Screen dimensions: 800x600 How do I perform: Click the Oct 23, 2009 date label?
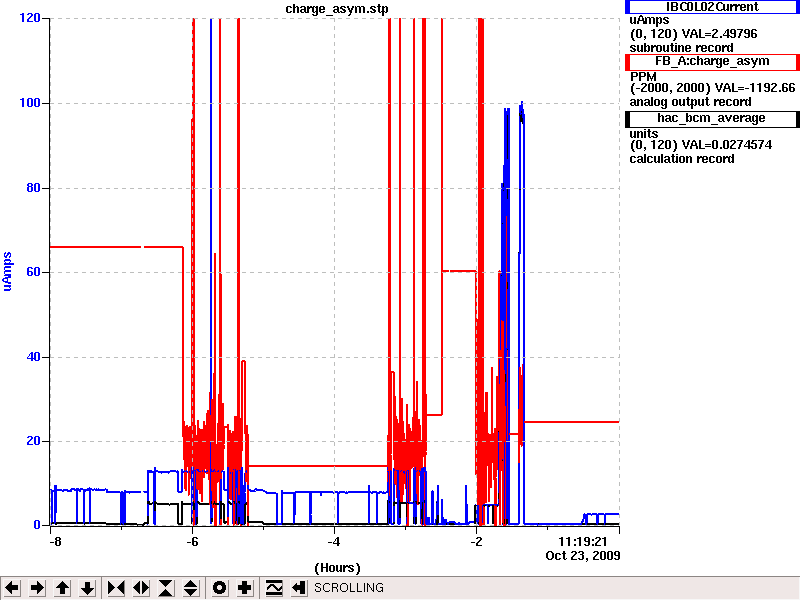click(583, 556)
